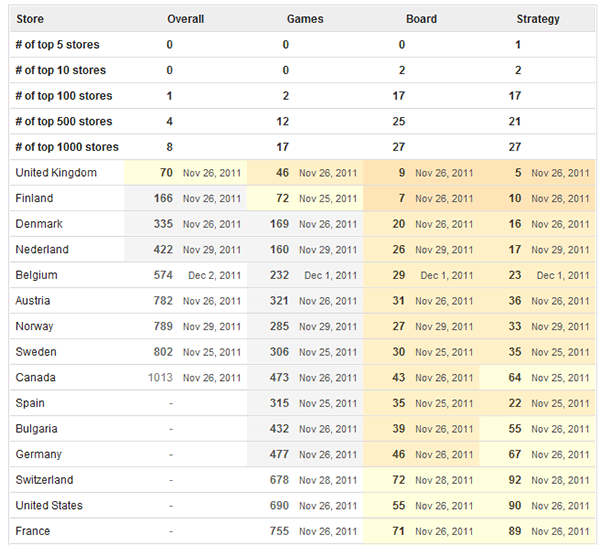Click United Kingdom's Overall rank 70 cell

click(165, 173)
